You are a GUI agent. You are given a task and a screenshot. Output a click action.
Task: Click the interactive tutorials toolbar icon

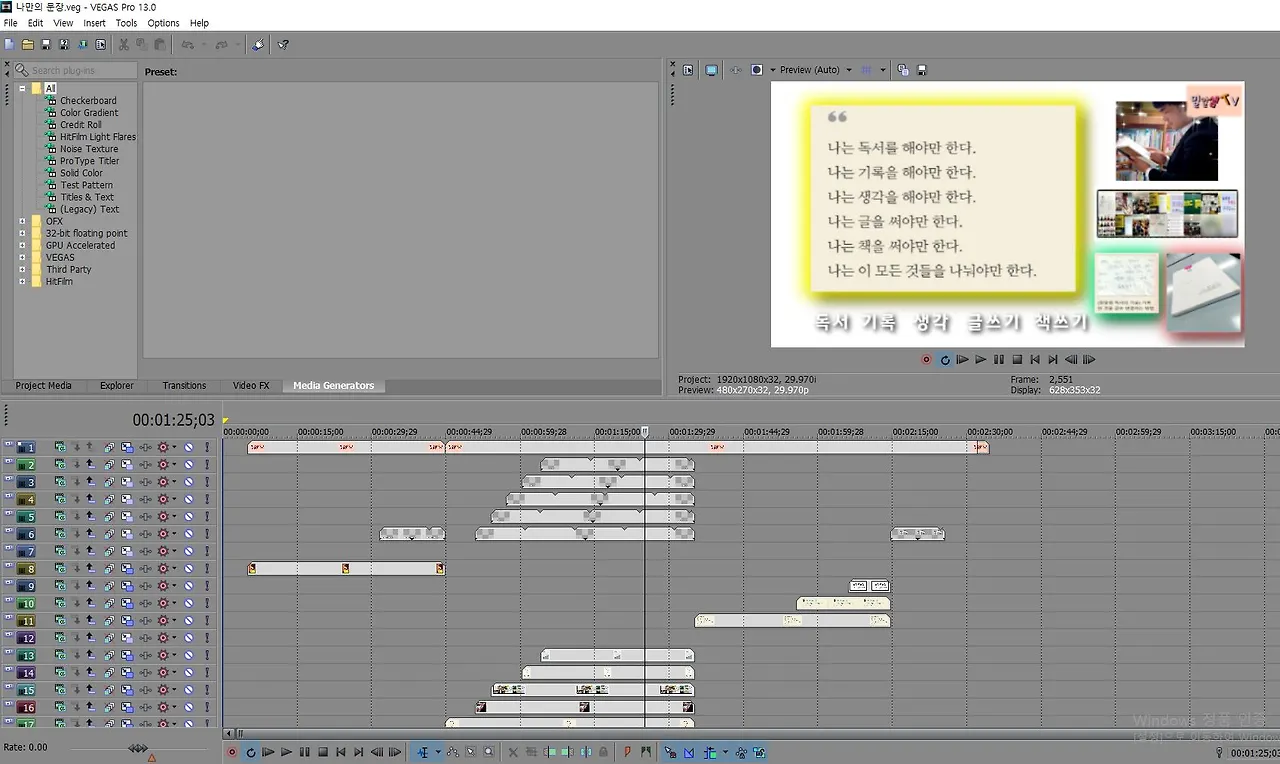(x=258, y=45)
